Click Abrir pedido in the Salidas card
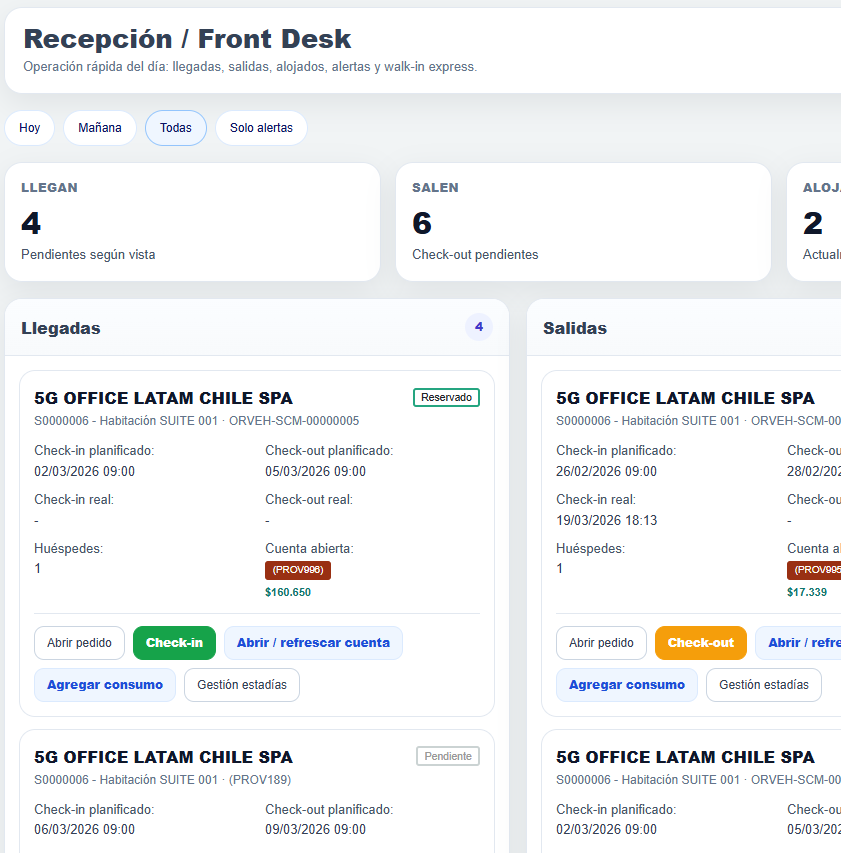Viewport: 841px width, 853px height. [601, 643]
